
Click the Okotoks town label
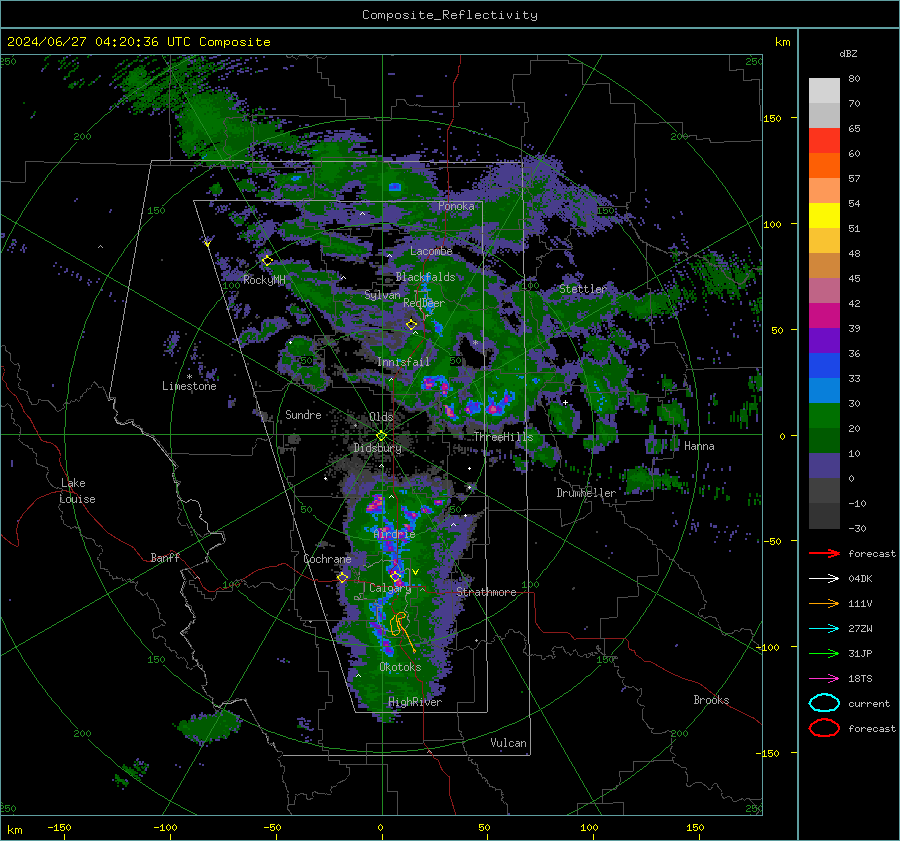[x=400, y=666]
